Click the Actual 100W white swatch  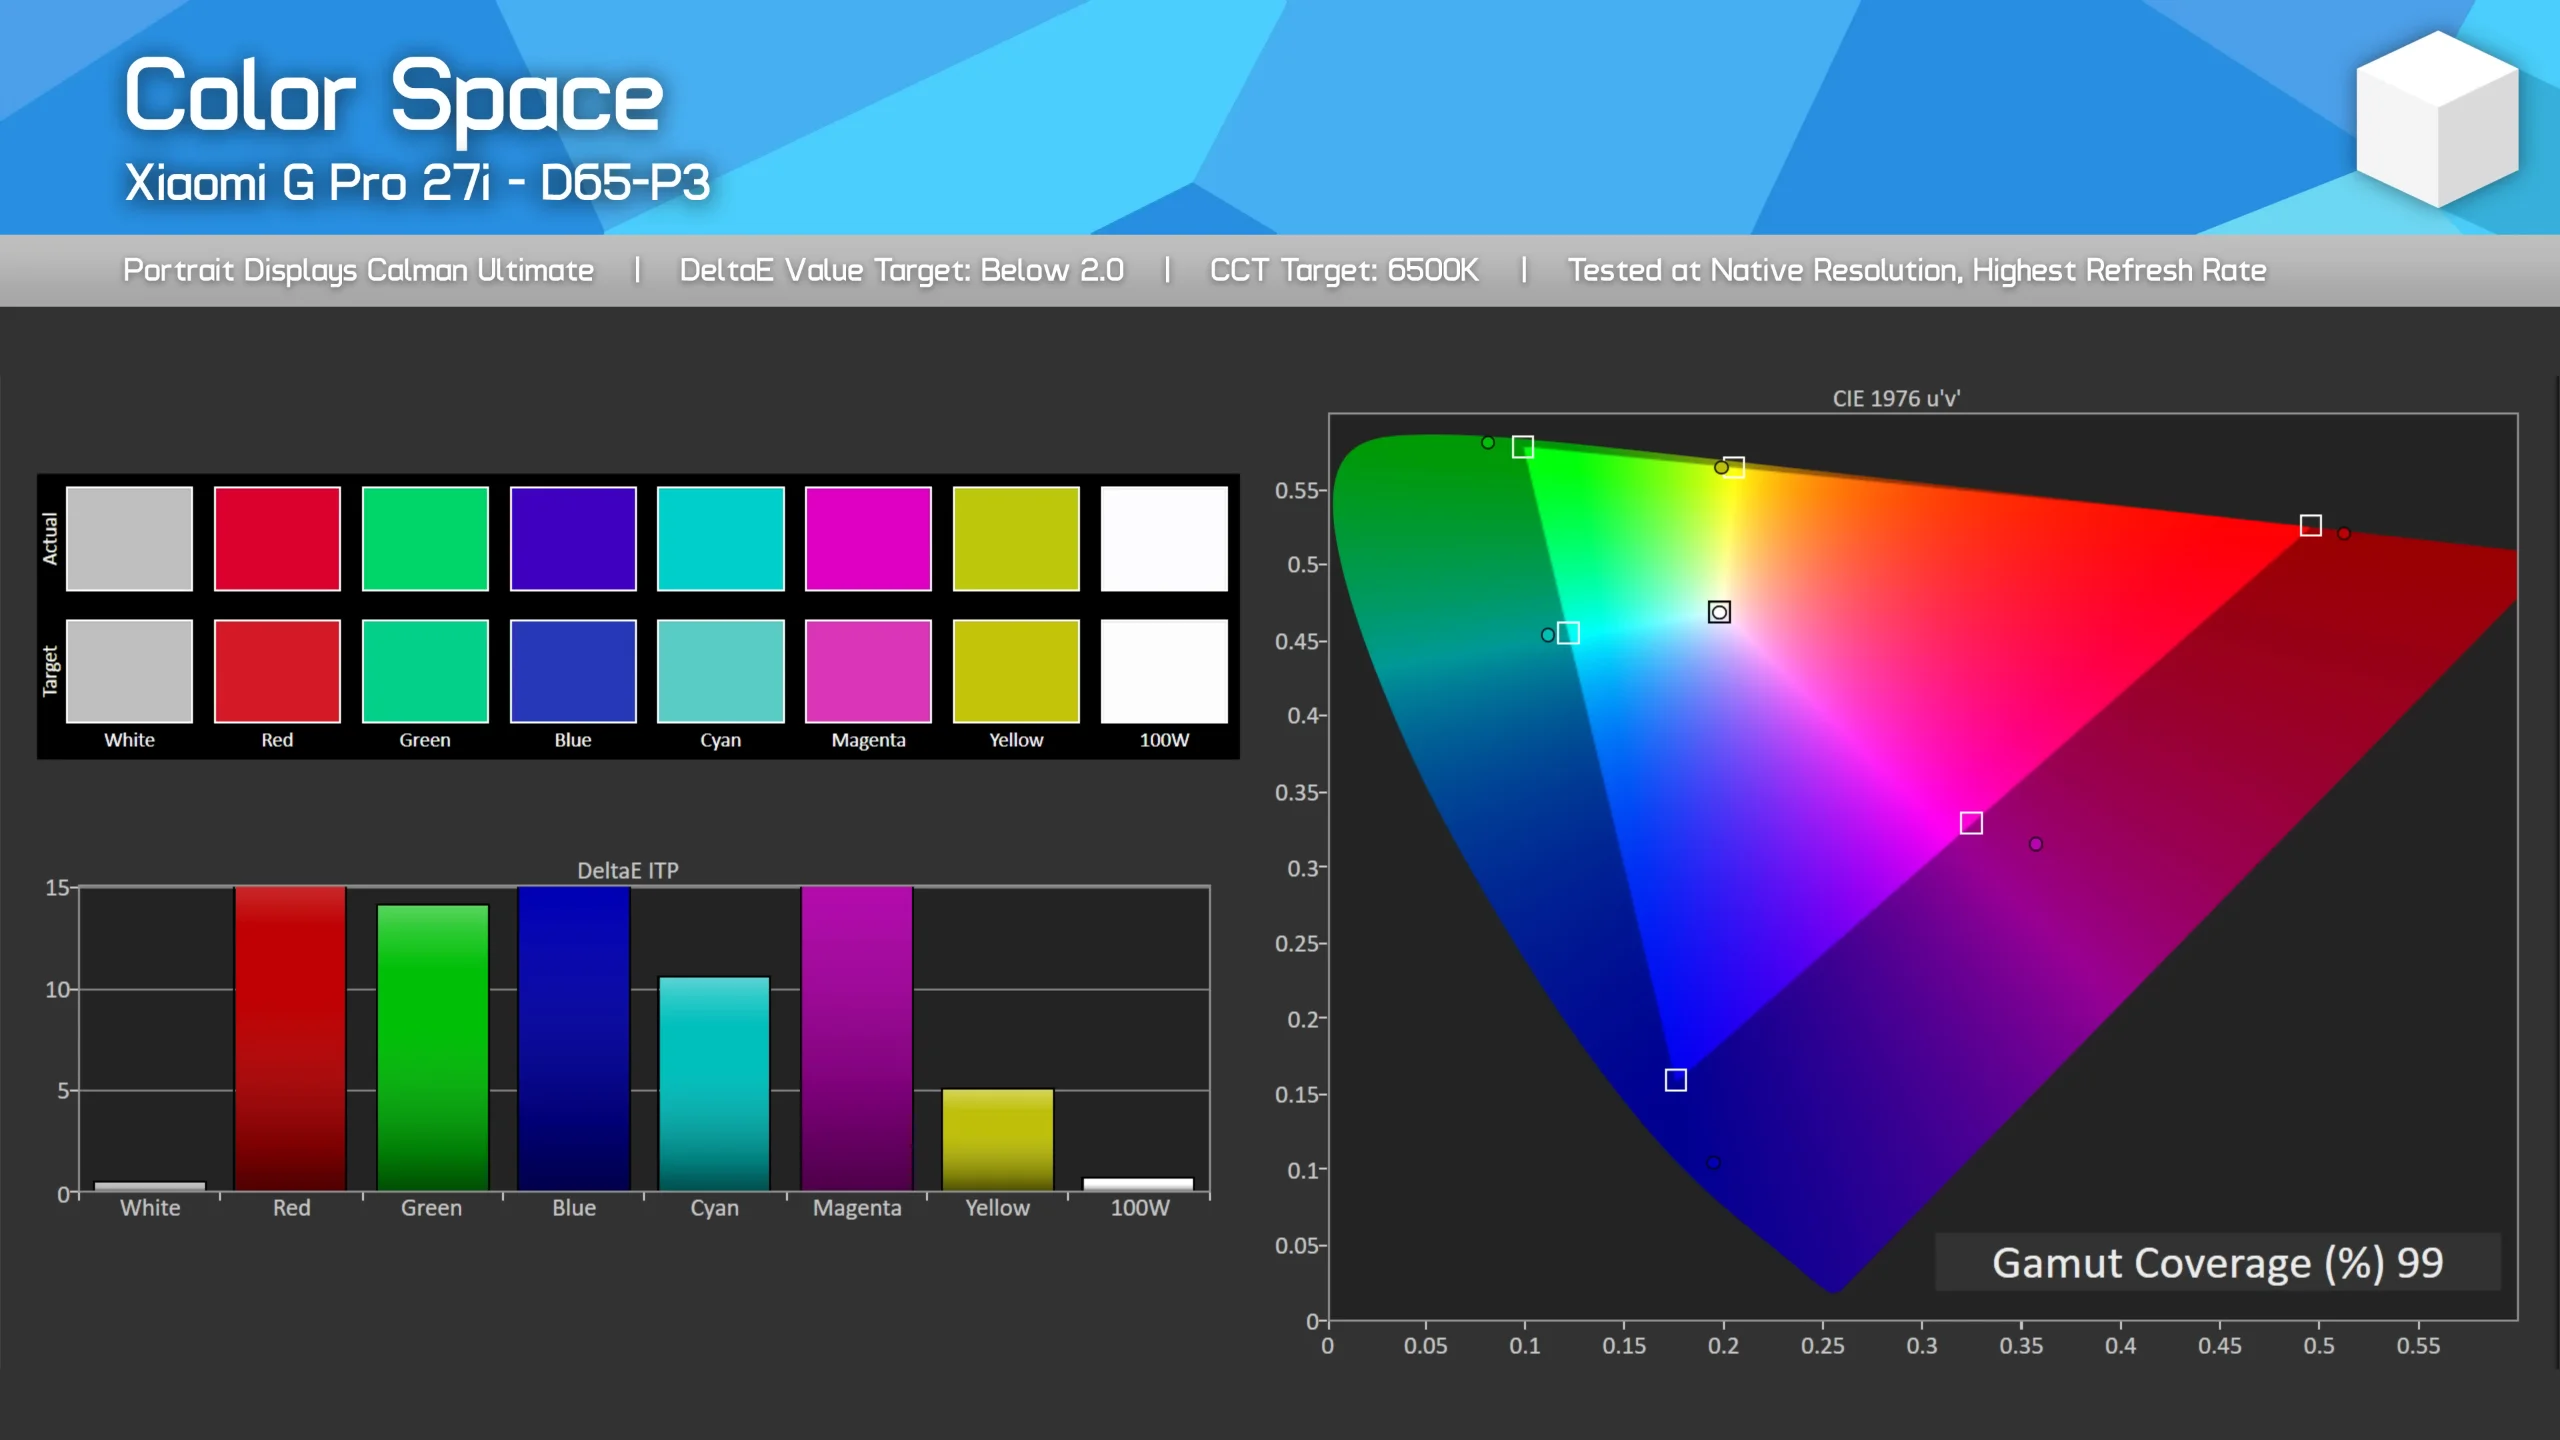coord(1164,538)
